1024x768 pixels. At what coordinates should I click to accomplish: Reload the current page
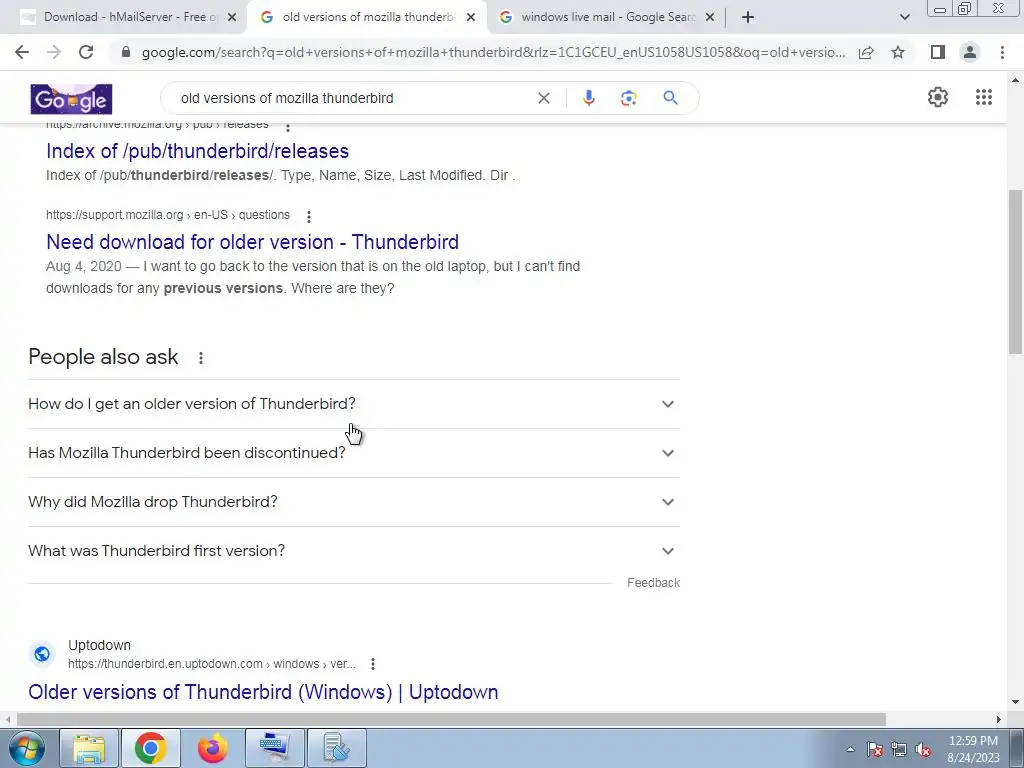click(86, 52)
